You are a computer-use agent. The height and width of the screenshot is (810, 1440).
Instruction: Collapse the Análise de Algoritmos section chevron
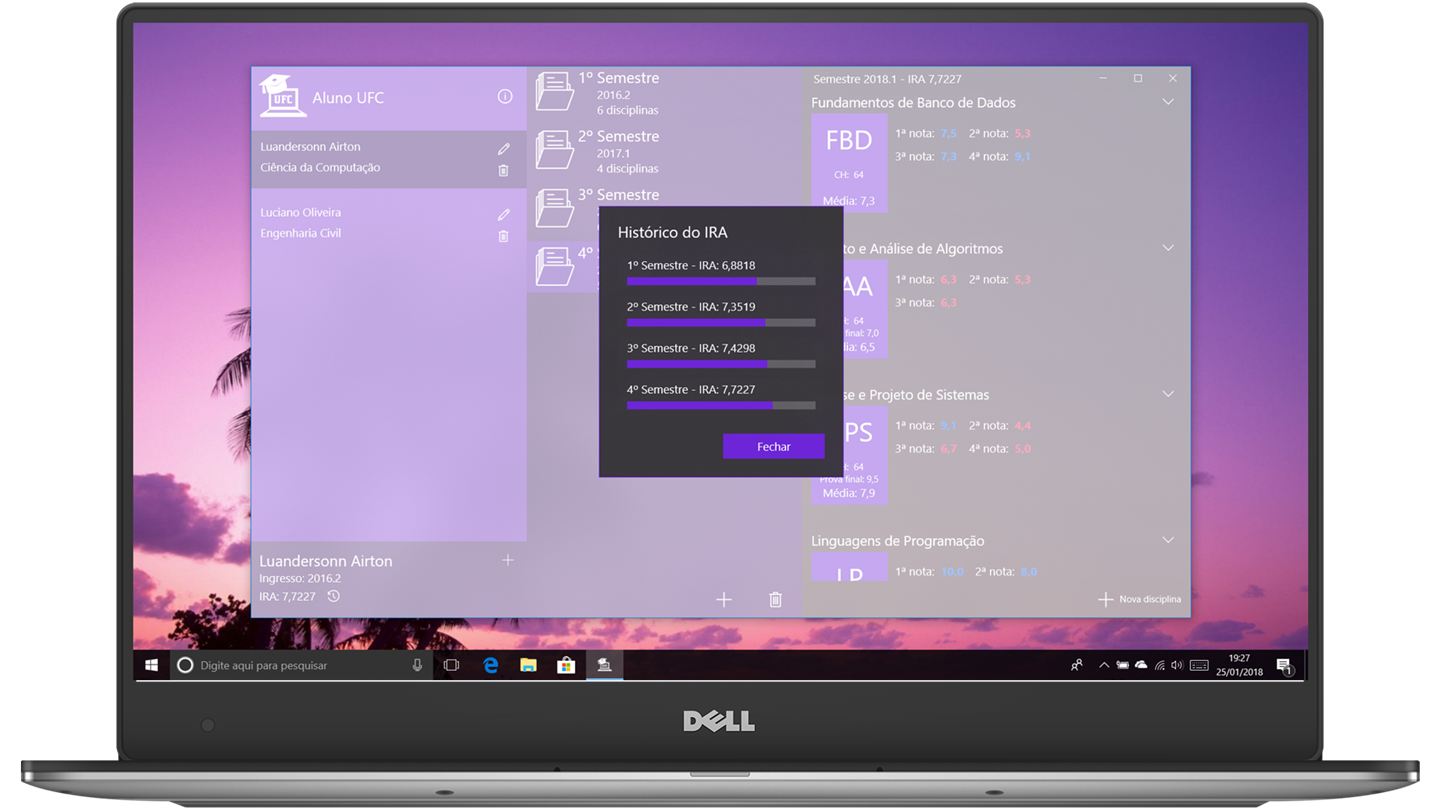1168,248
